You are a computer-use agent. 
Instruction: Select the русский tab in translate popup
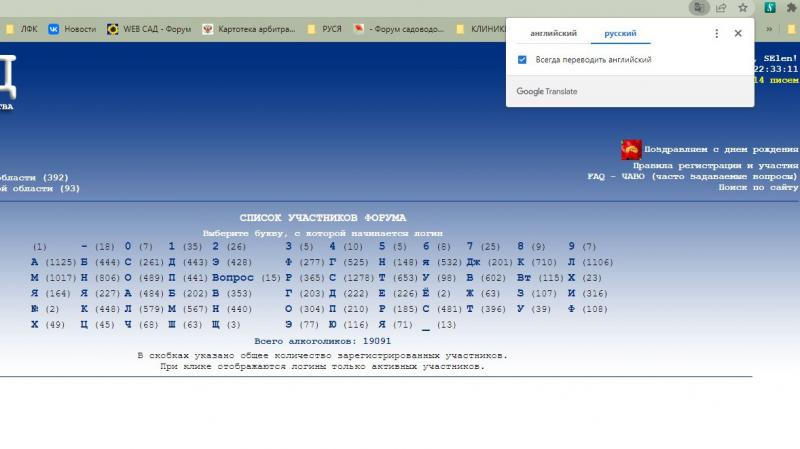point(620,34)
